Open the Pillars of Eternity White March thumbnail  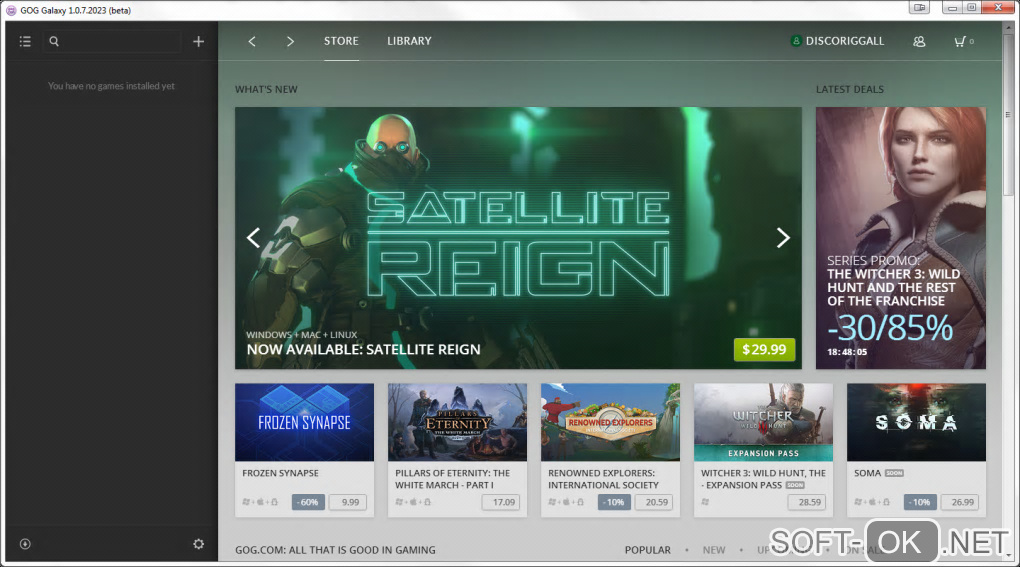[x=457, y=422]
